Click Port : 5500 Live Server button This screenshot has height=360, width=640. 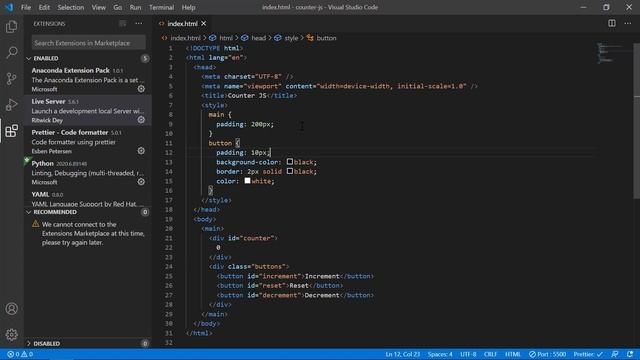click(547, 354)
